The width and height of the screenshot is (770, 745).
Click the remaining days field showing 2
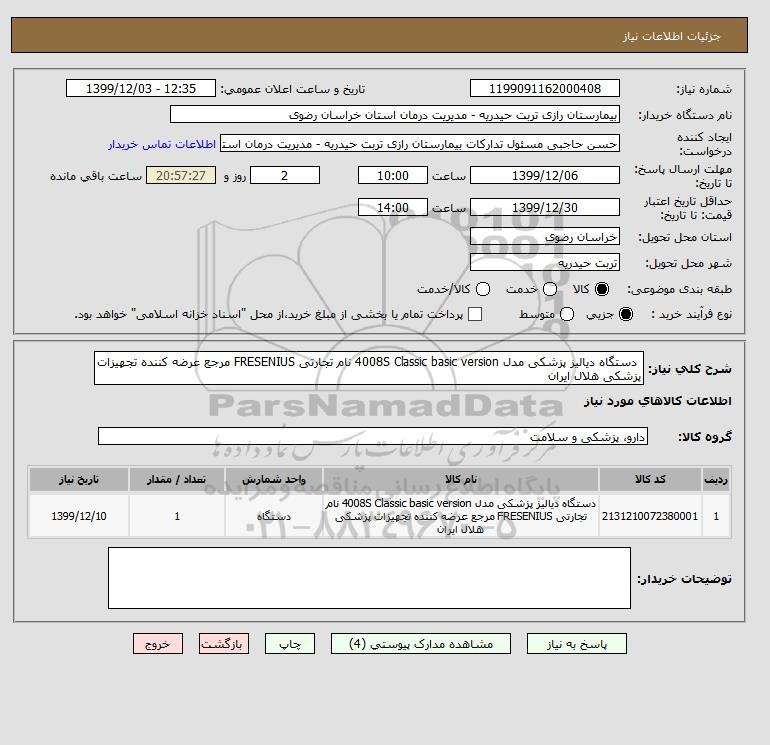click(285, 175)
